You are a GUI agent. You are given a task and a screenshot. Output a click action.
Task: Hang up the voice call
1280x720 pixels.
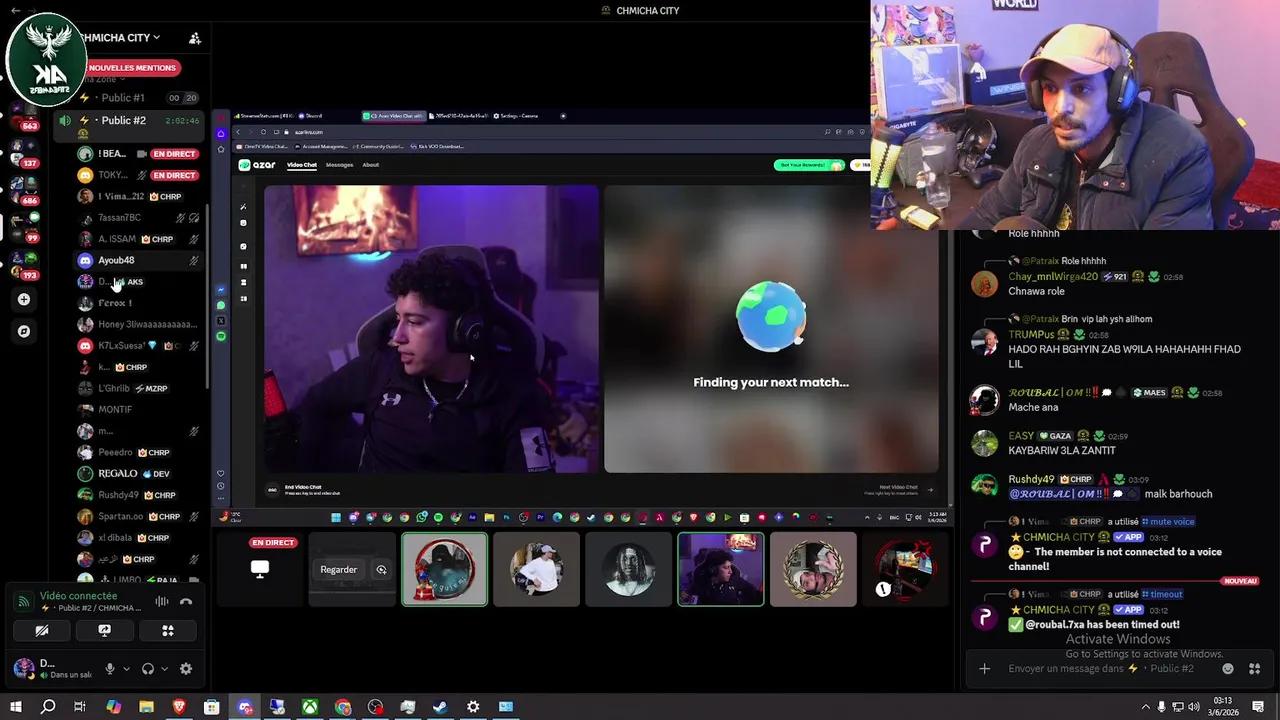click(x=186, y=601)
